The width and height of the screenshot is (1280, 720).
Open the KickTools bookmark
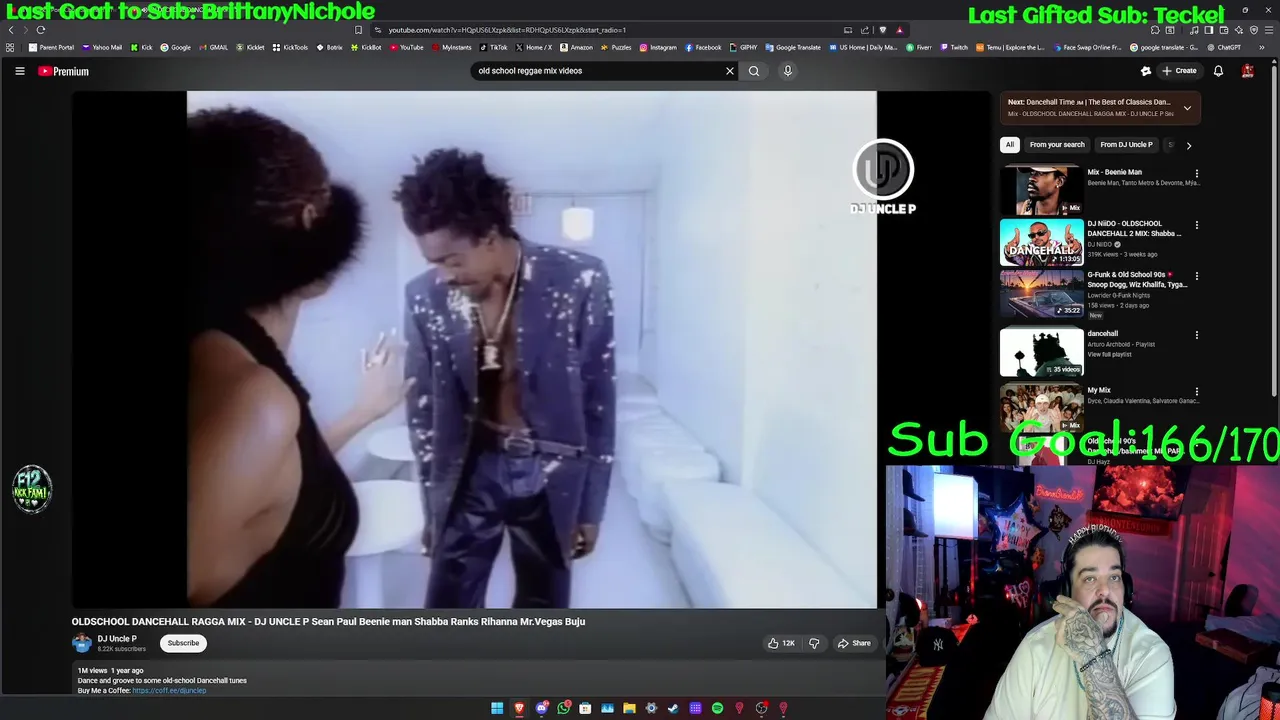pos(290,47)
